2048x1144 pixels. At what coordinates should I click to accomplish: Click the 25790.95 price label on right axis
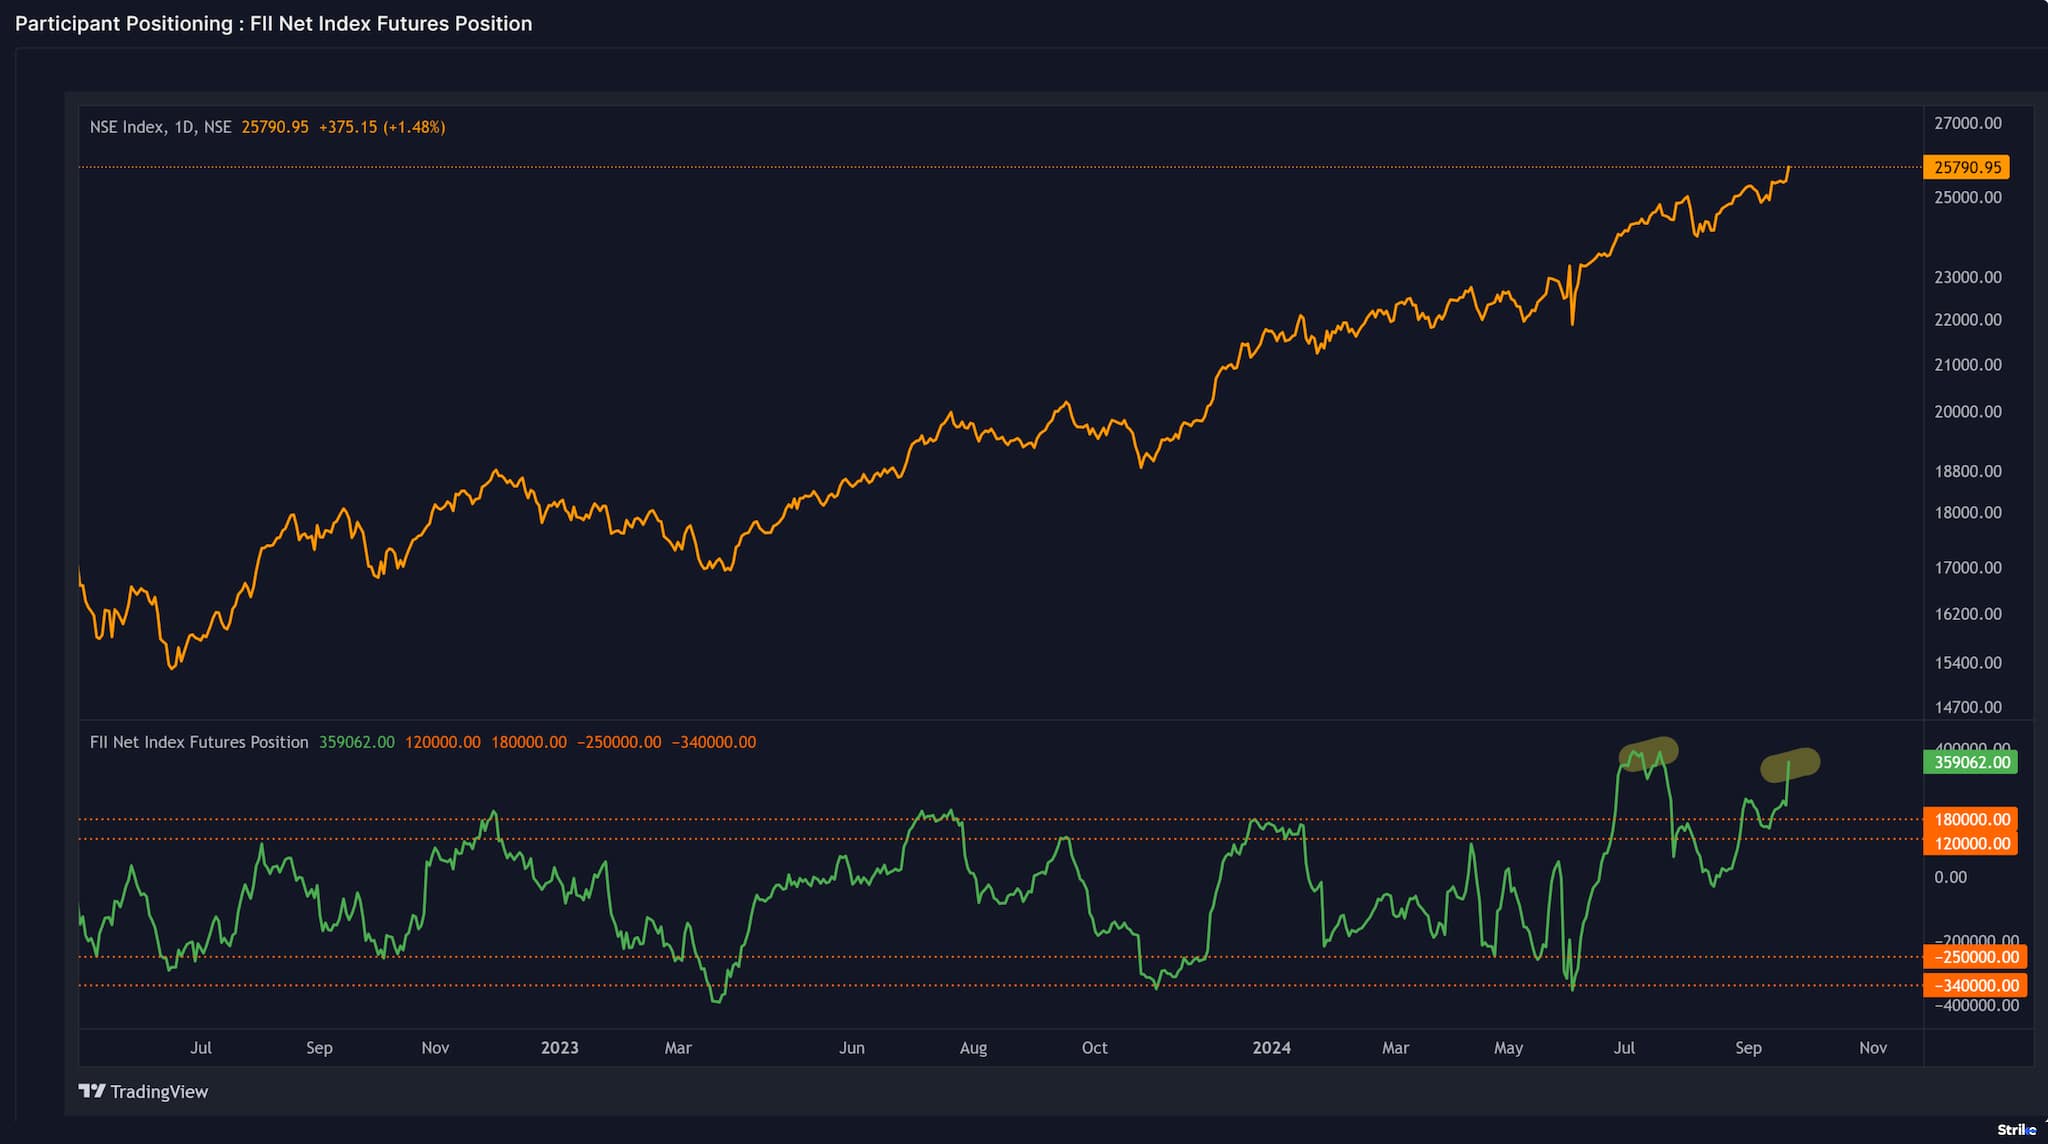point(1969,167)
